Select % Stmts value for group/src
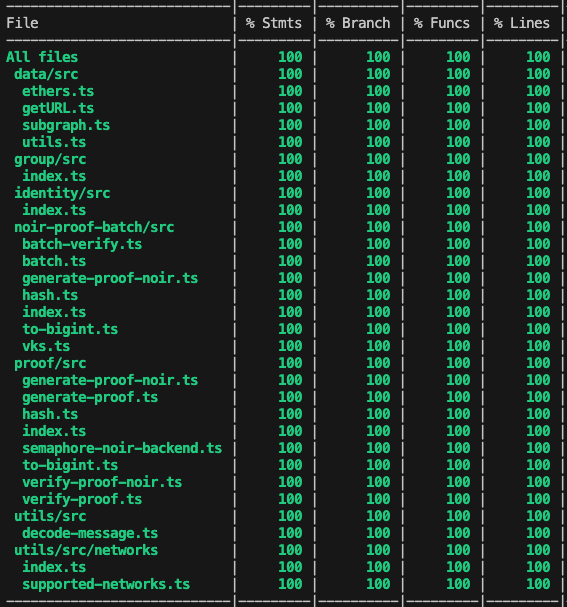The width and height of the screenshot is (567, 607). (x=290, y=159)
